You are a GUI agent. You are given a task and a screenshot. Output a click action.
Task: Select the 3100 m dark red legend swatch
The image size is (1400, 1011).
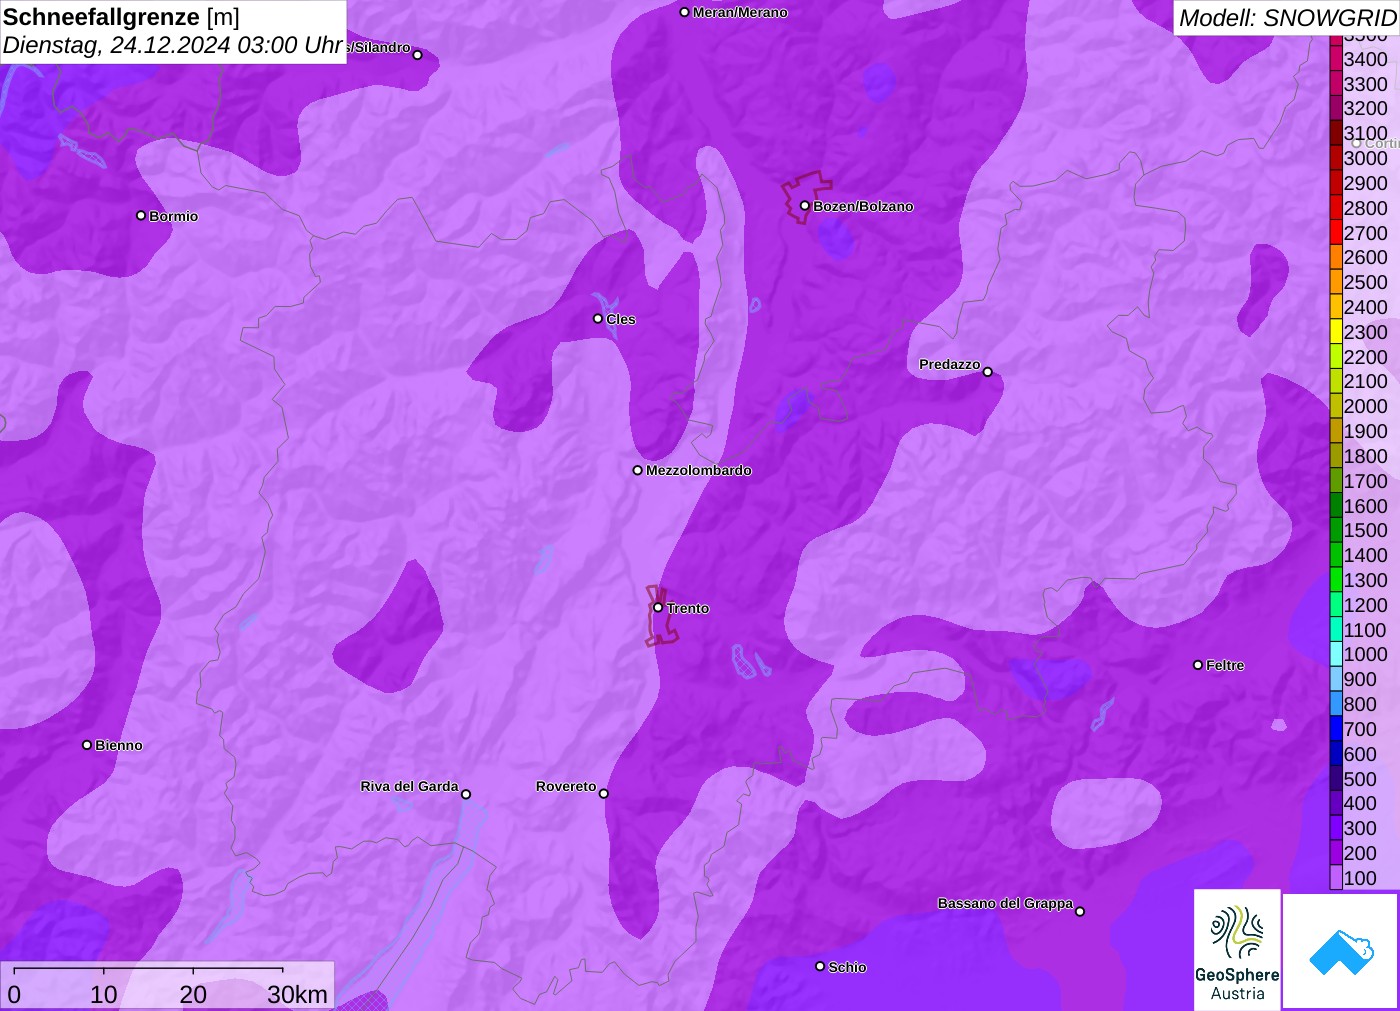tap(1336, 133)
